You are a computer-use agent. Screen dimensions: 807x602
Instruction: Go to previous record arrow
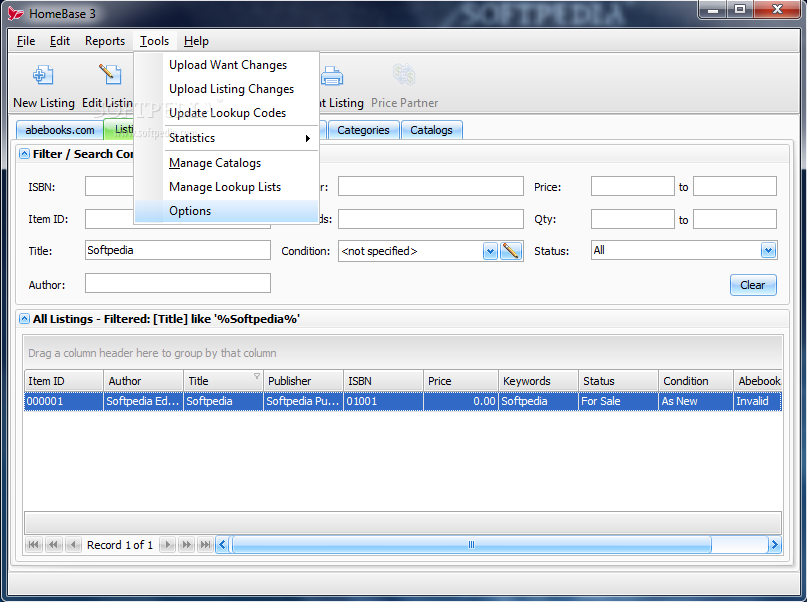click(74, 544)
